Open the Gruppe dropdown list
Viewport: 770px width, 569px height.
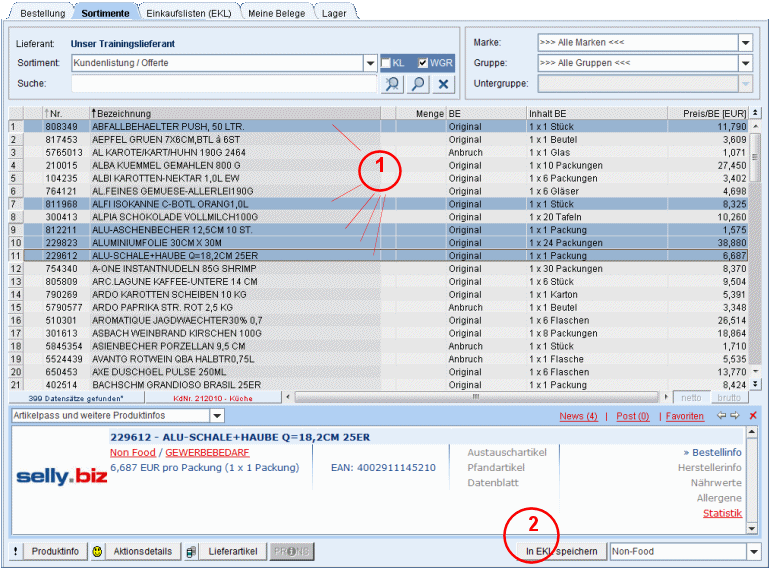click(745, 63)
